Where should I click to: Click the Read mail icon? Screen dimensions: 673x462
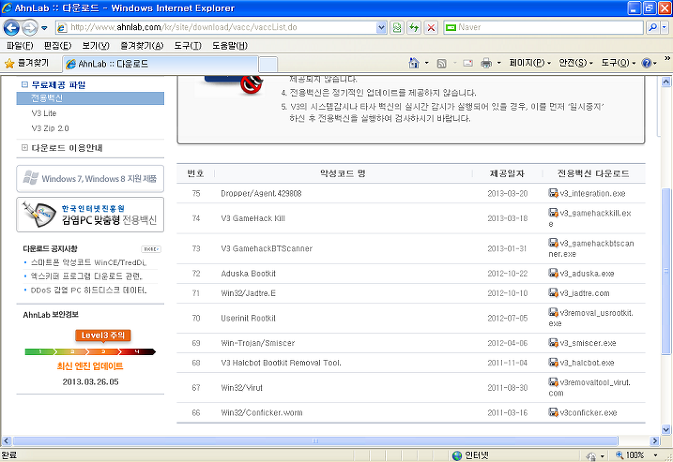(x=468, y=64)
